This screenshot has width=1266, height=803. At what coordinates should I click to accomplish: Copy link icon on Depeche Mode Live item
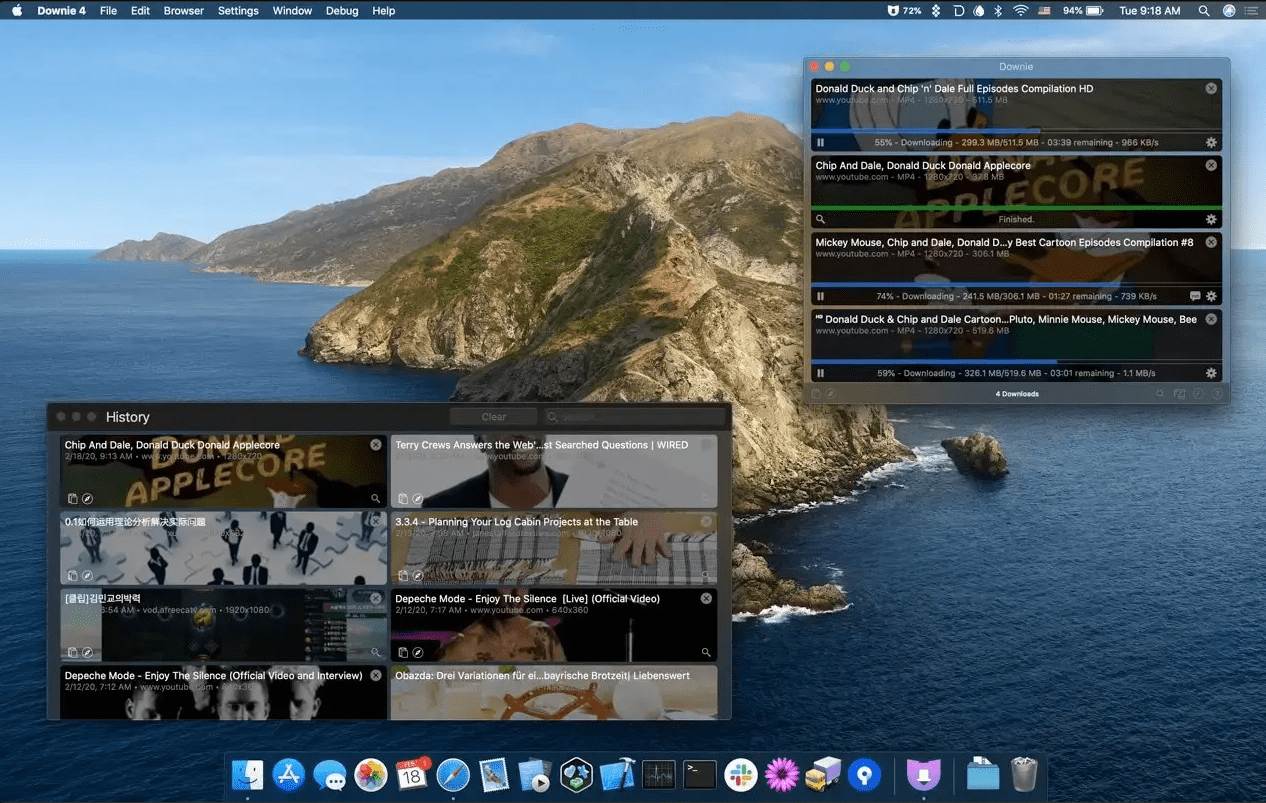click(403, 652)
